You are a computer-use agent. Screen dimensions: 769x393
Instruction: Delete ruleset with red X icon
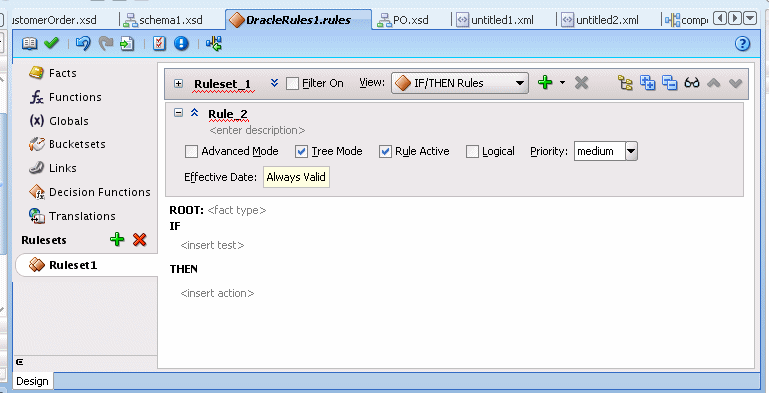coord(140,239)
